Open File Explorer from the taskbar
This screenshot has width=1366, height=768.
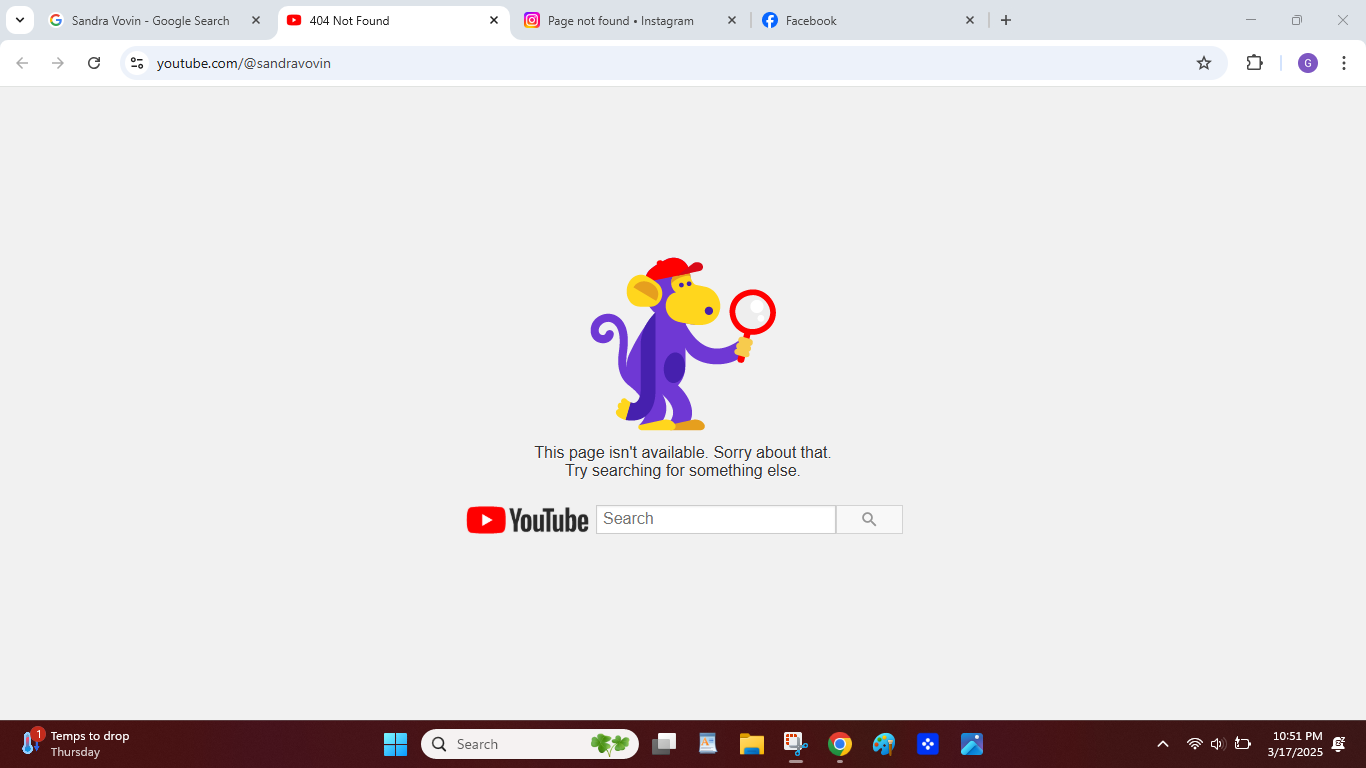[x=752, y=744]
